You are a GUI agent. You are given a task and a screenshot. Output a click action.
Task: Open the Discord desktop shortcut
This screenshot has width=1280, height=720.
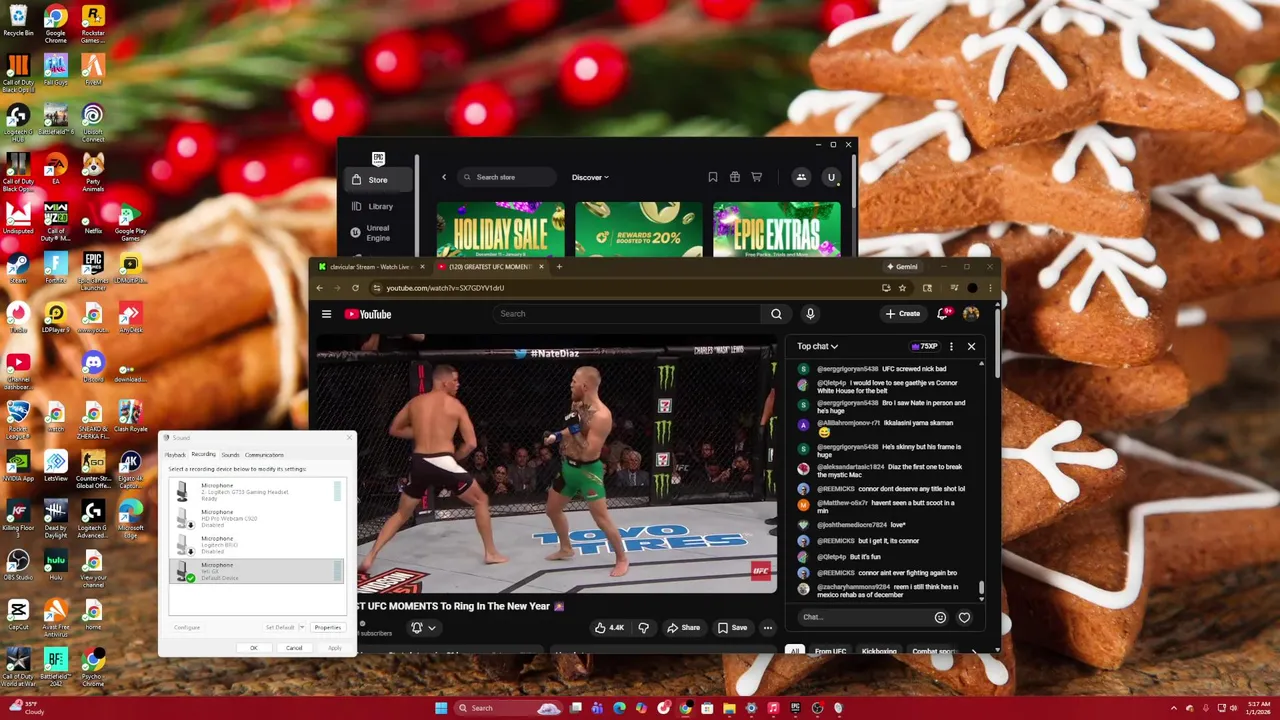coord(93,367)
